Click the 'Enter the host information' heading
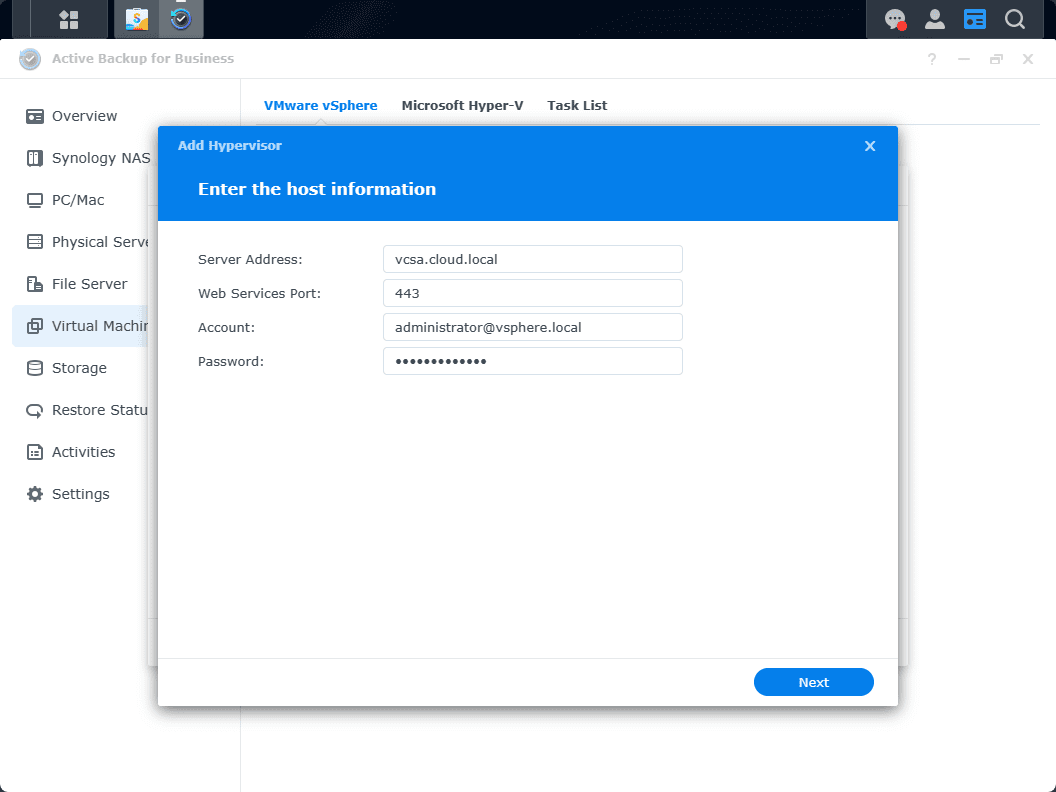 pos(317,189)
